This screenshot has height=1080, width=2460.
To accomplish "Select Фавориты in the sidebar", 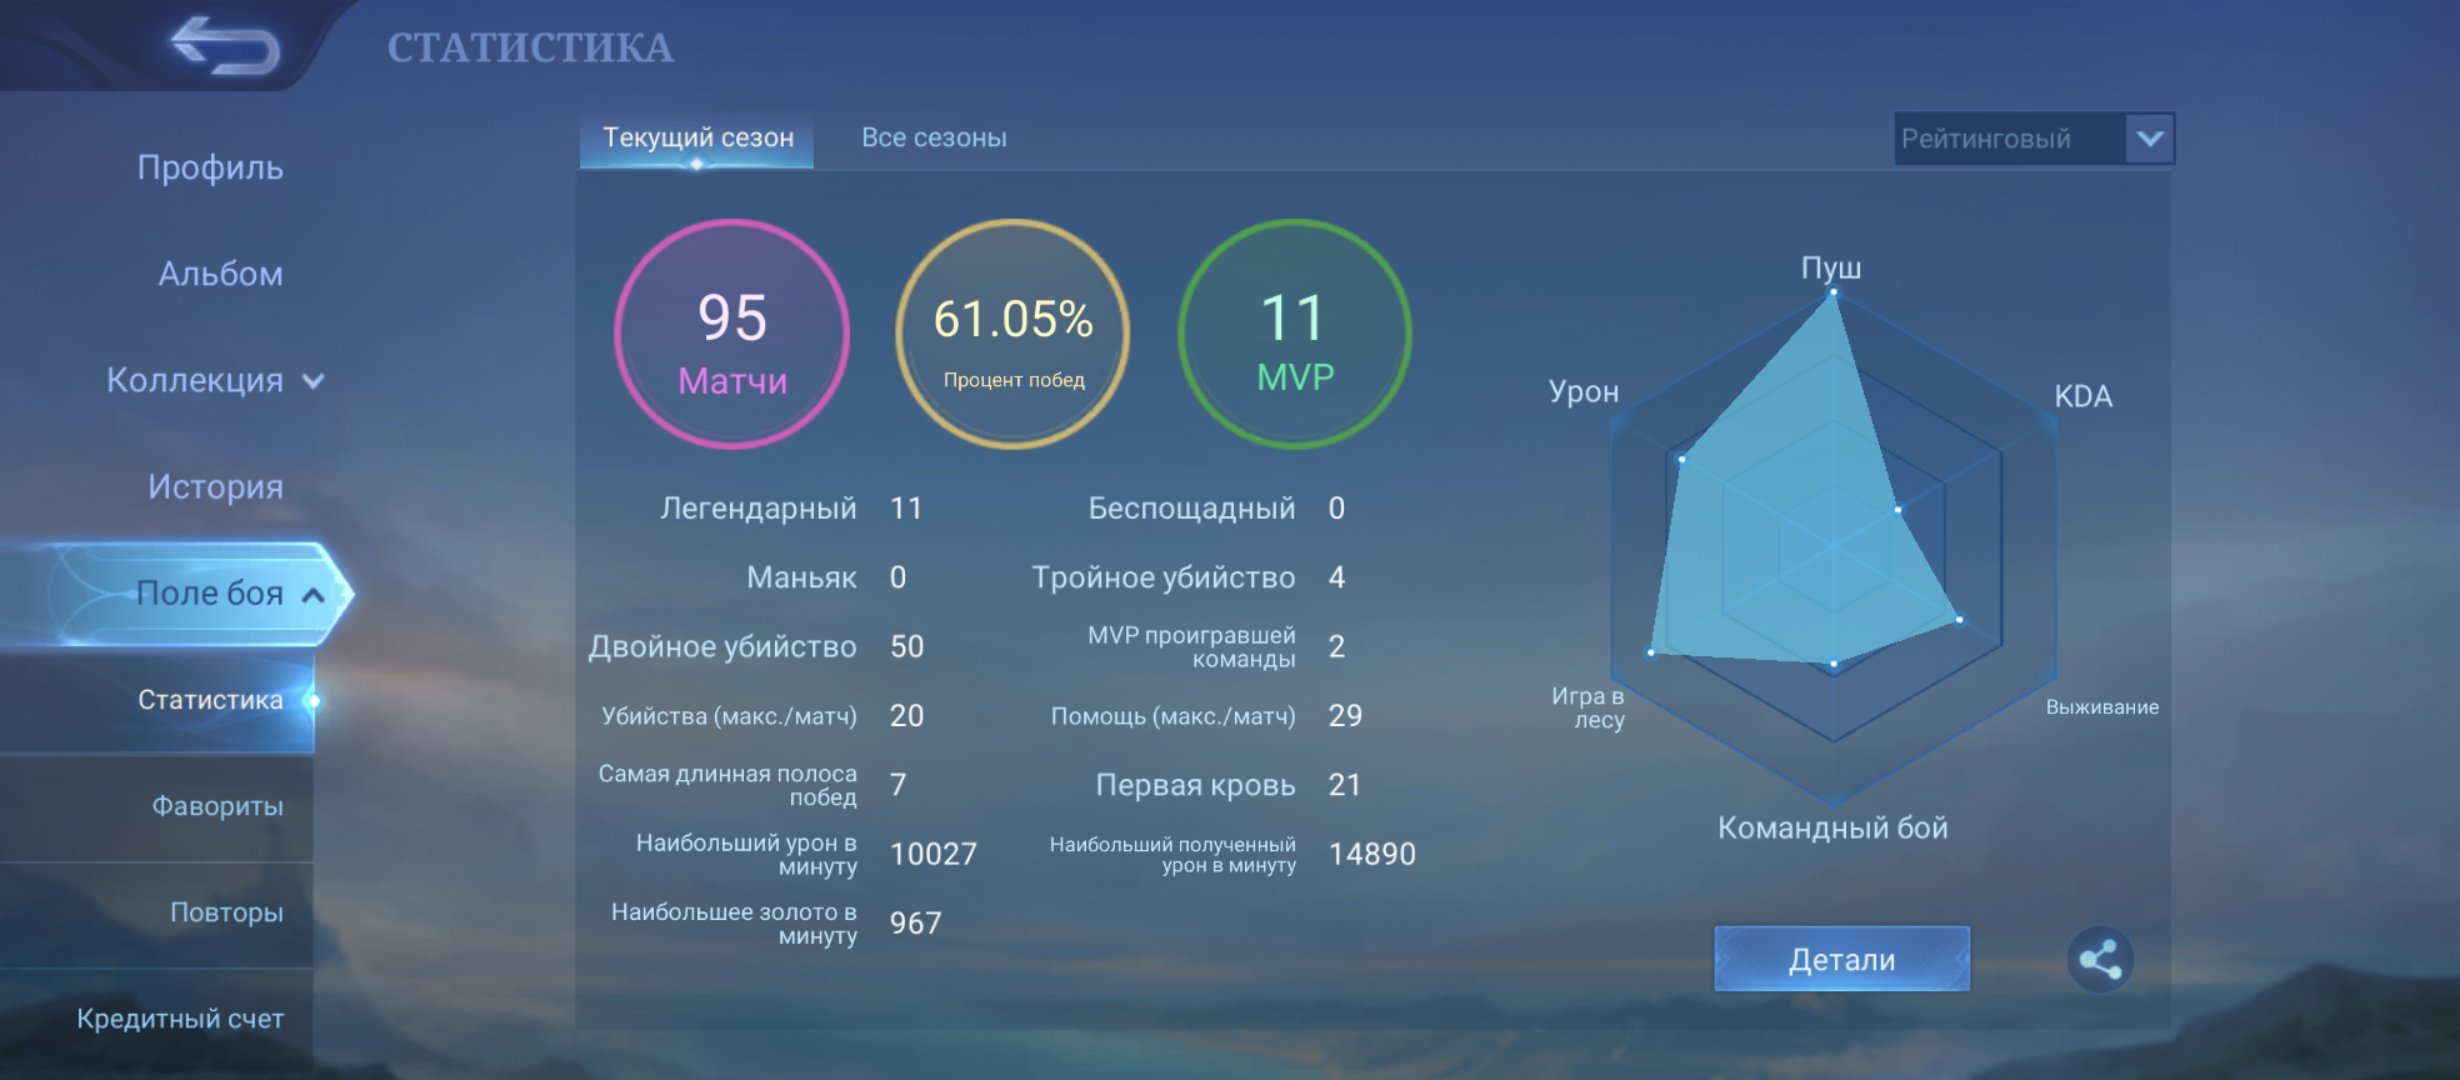I will point(217,805).
